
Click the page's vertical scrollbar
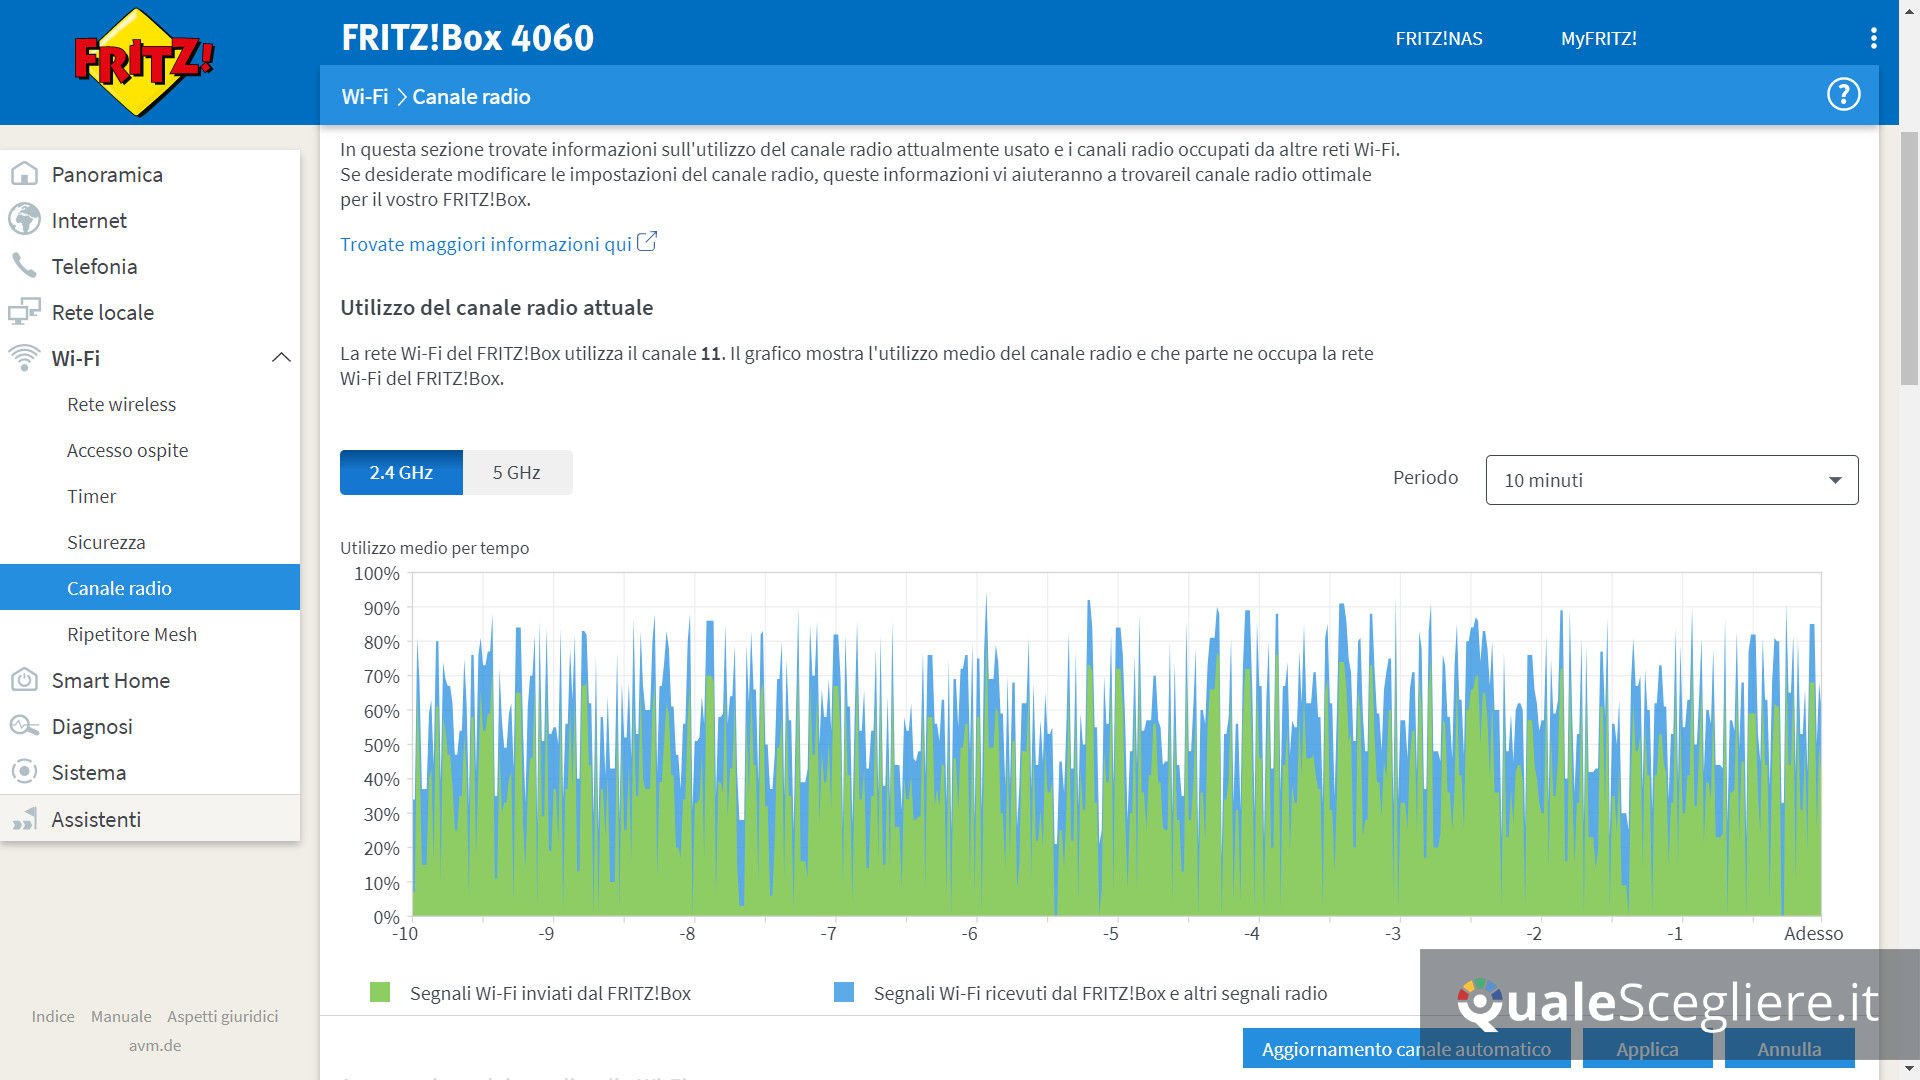tap(1909, 260)
